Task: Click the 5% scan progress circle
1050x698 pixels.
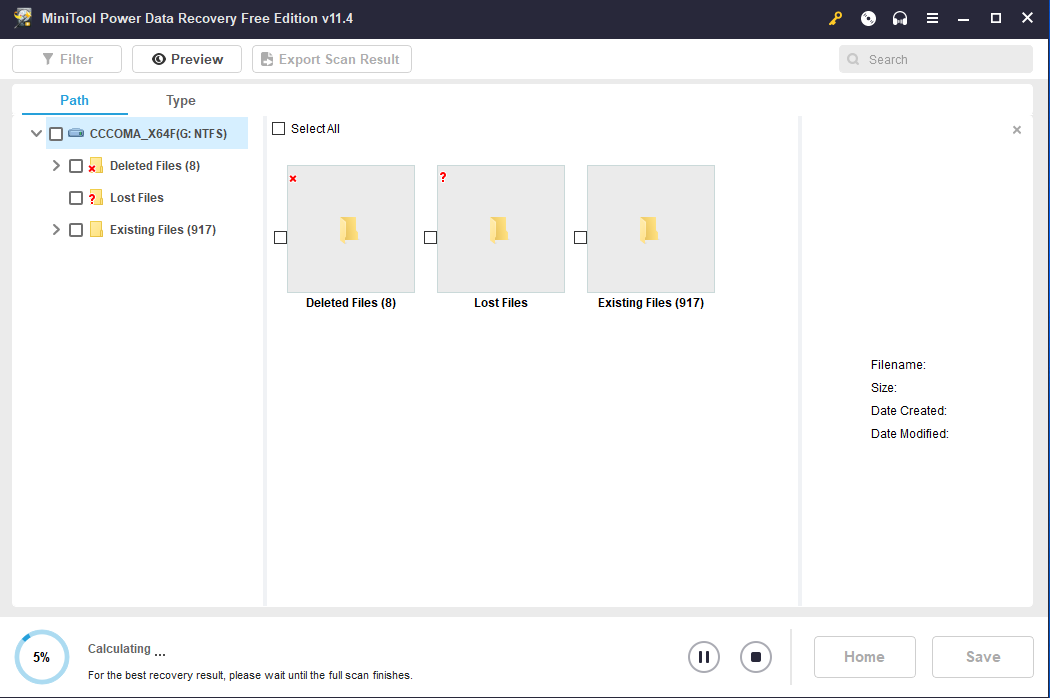Action: pyautogui.click(x=42, y=657)
